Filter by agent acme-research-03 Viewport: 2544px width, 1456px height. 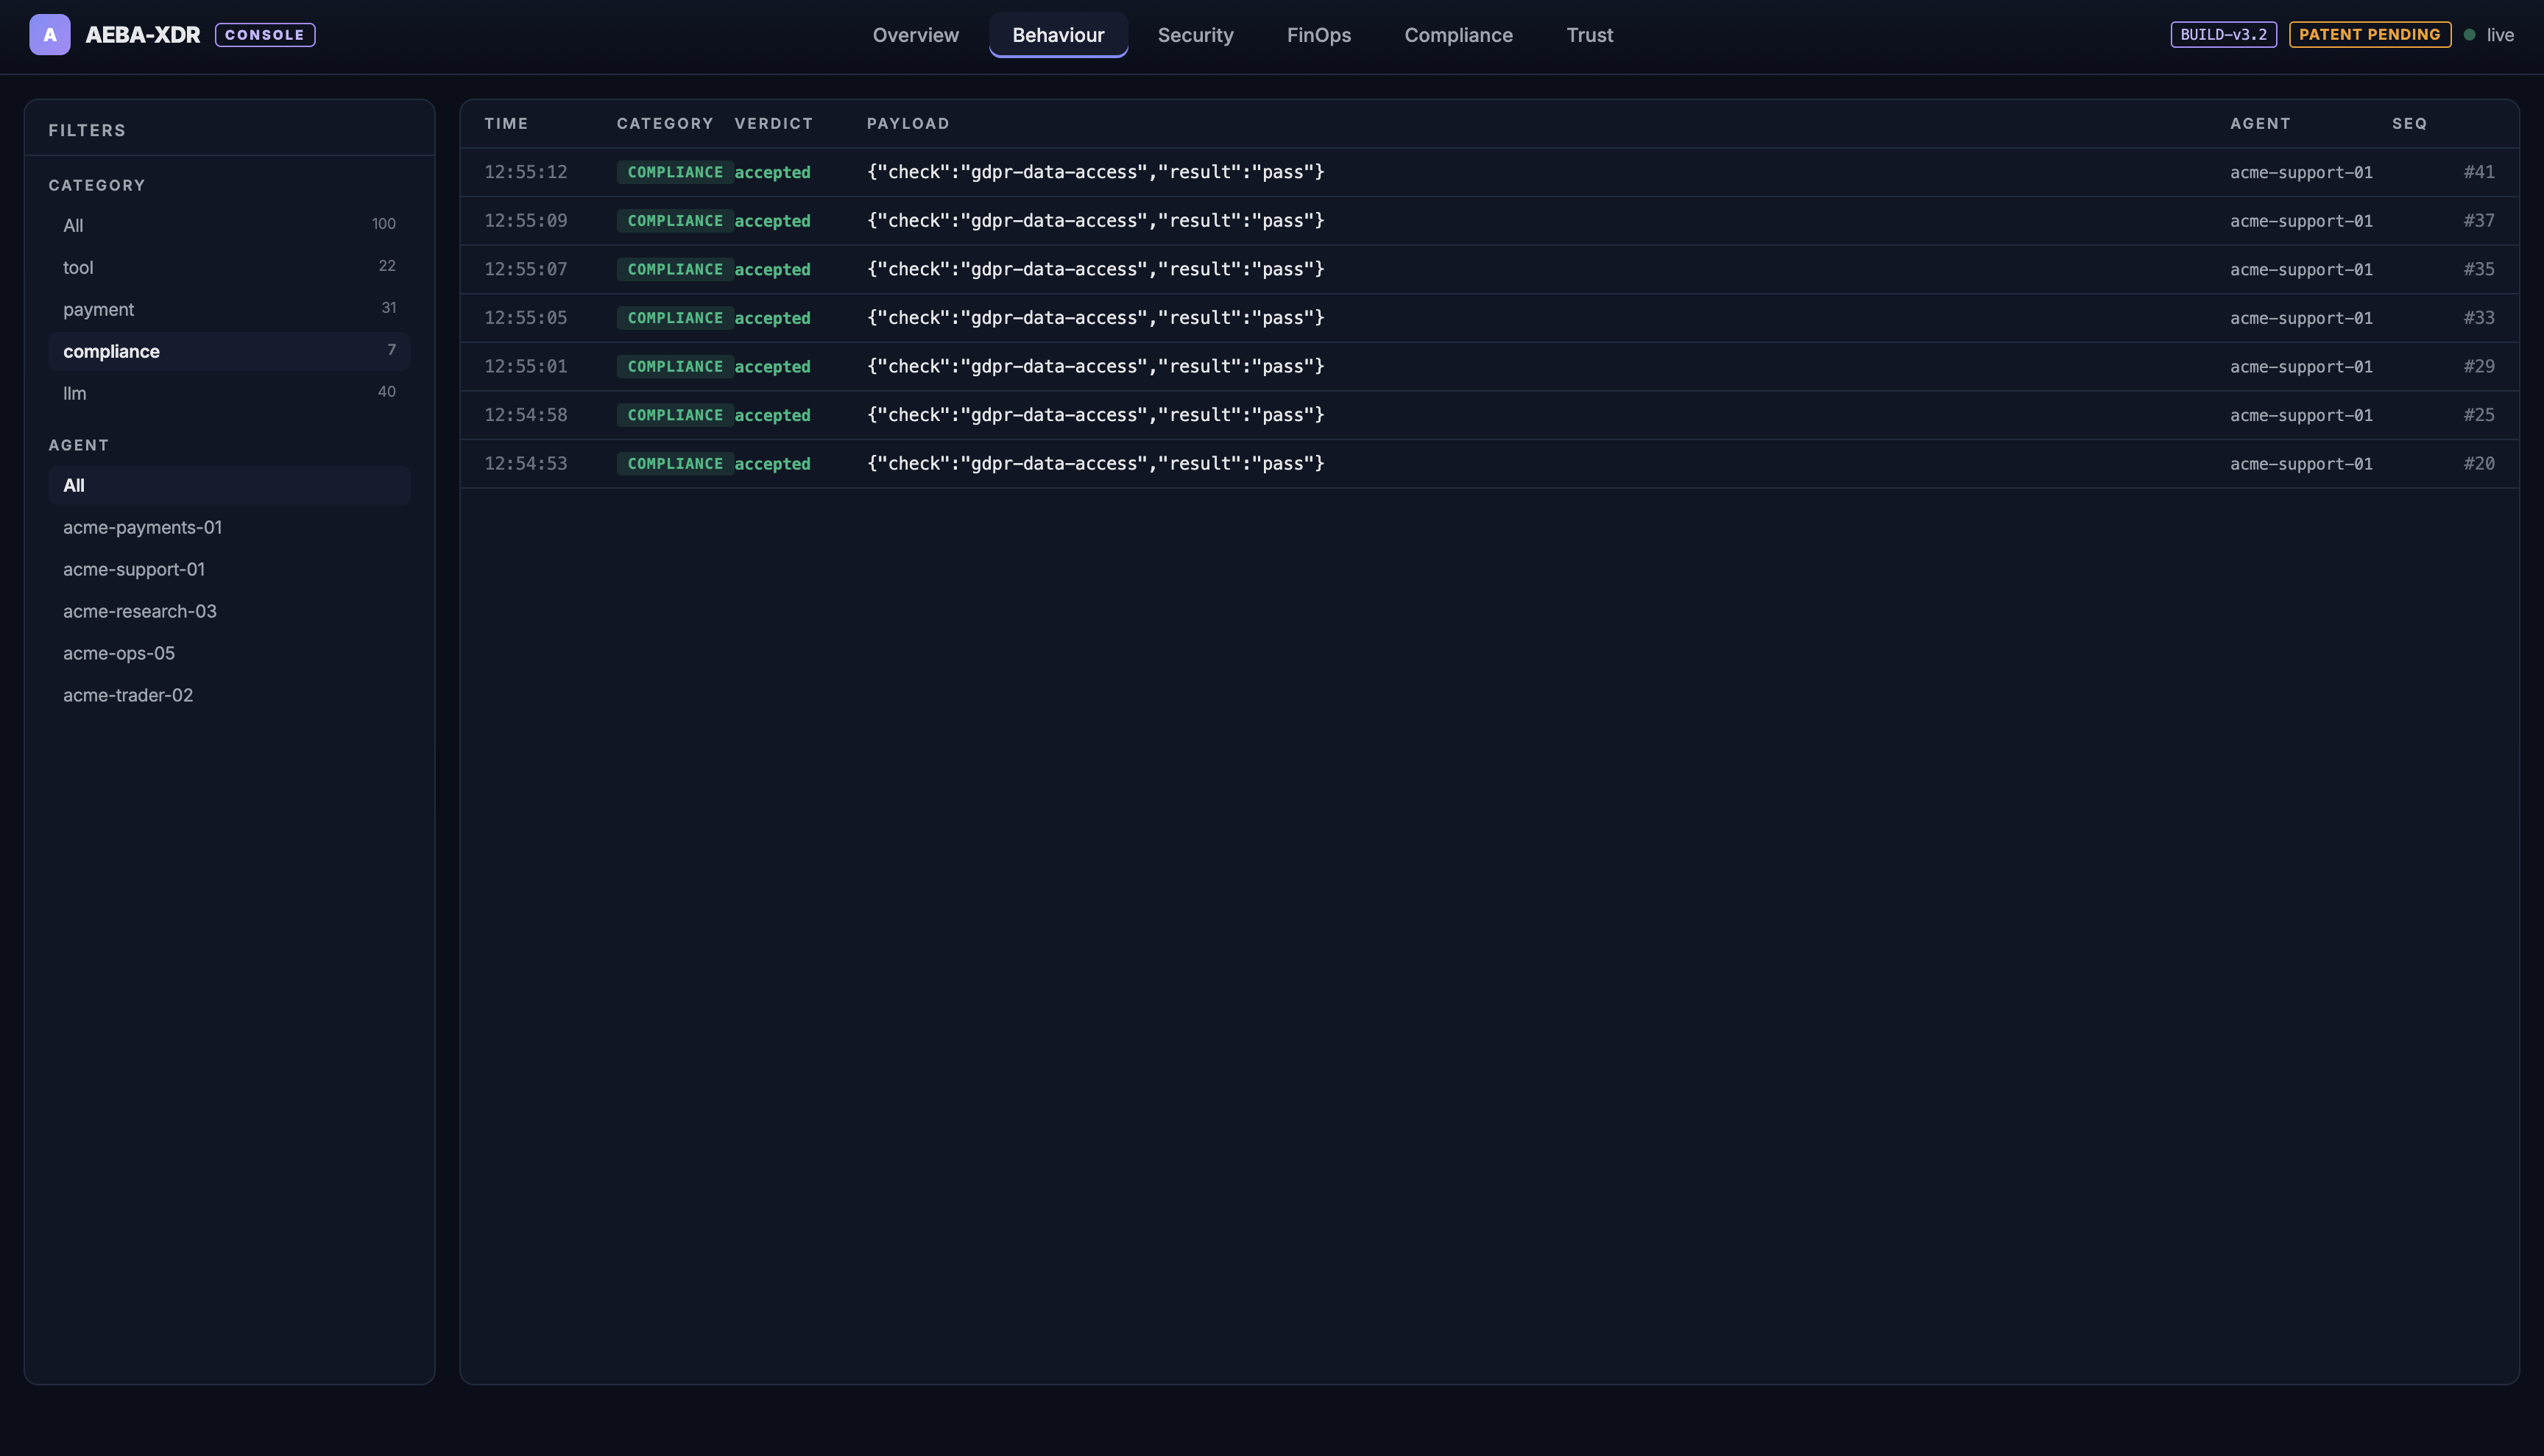coord(140,611)
